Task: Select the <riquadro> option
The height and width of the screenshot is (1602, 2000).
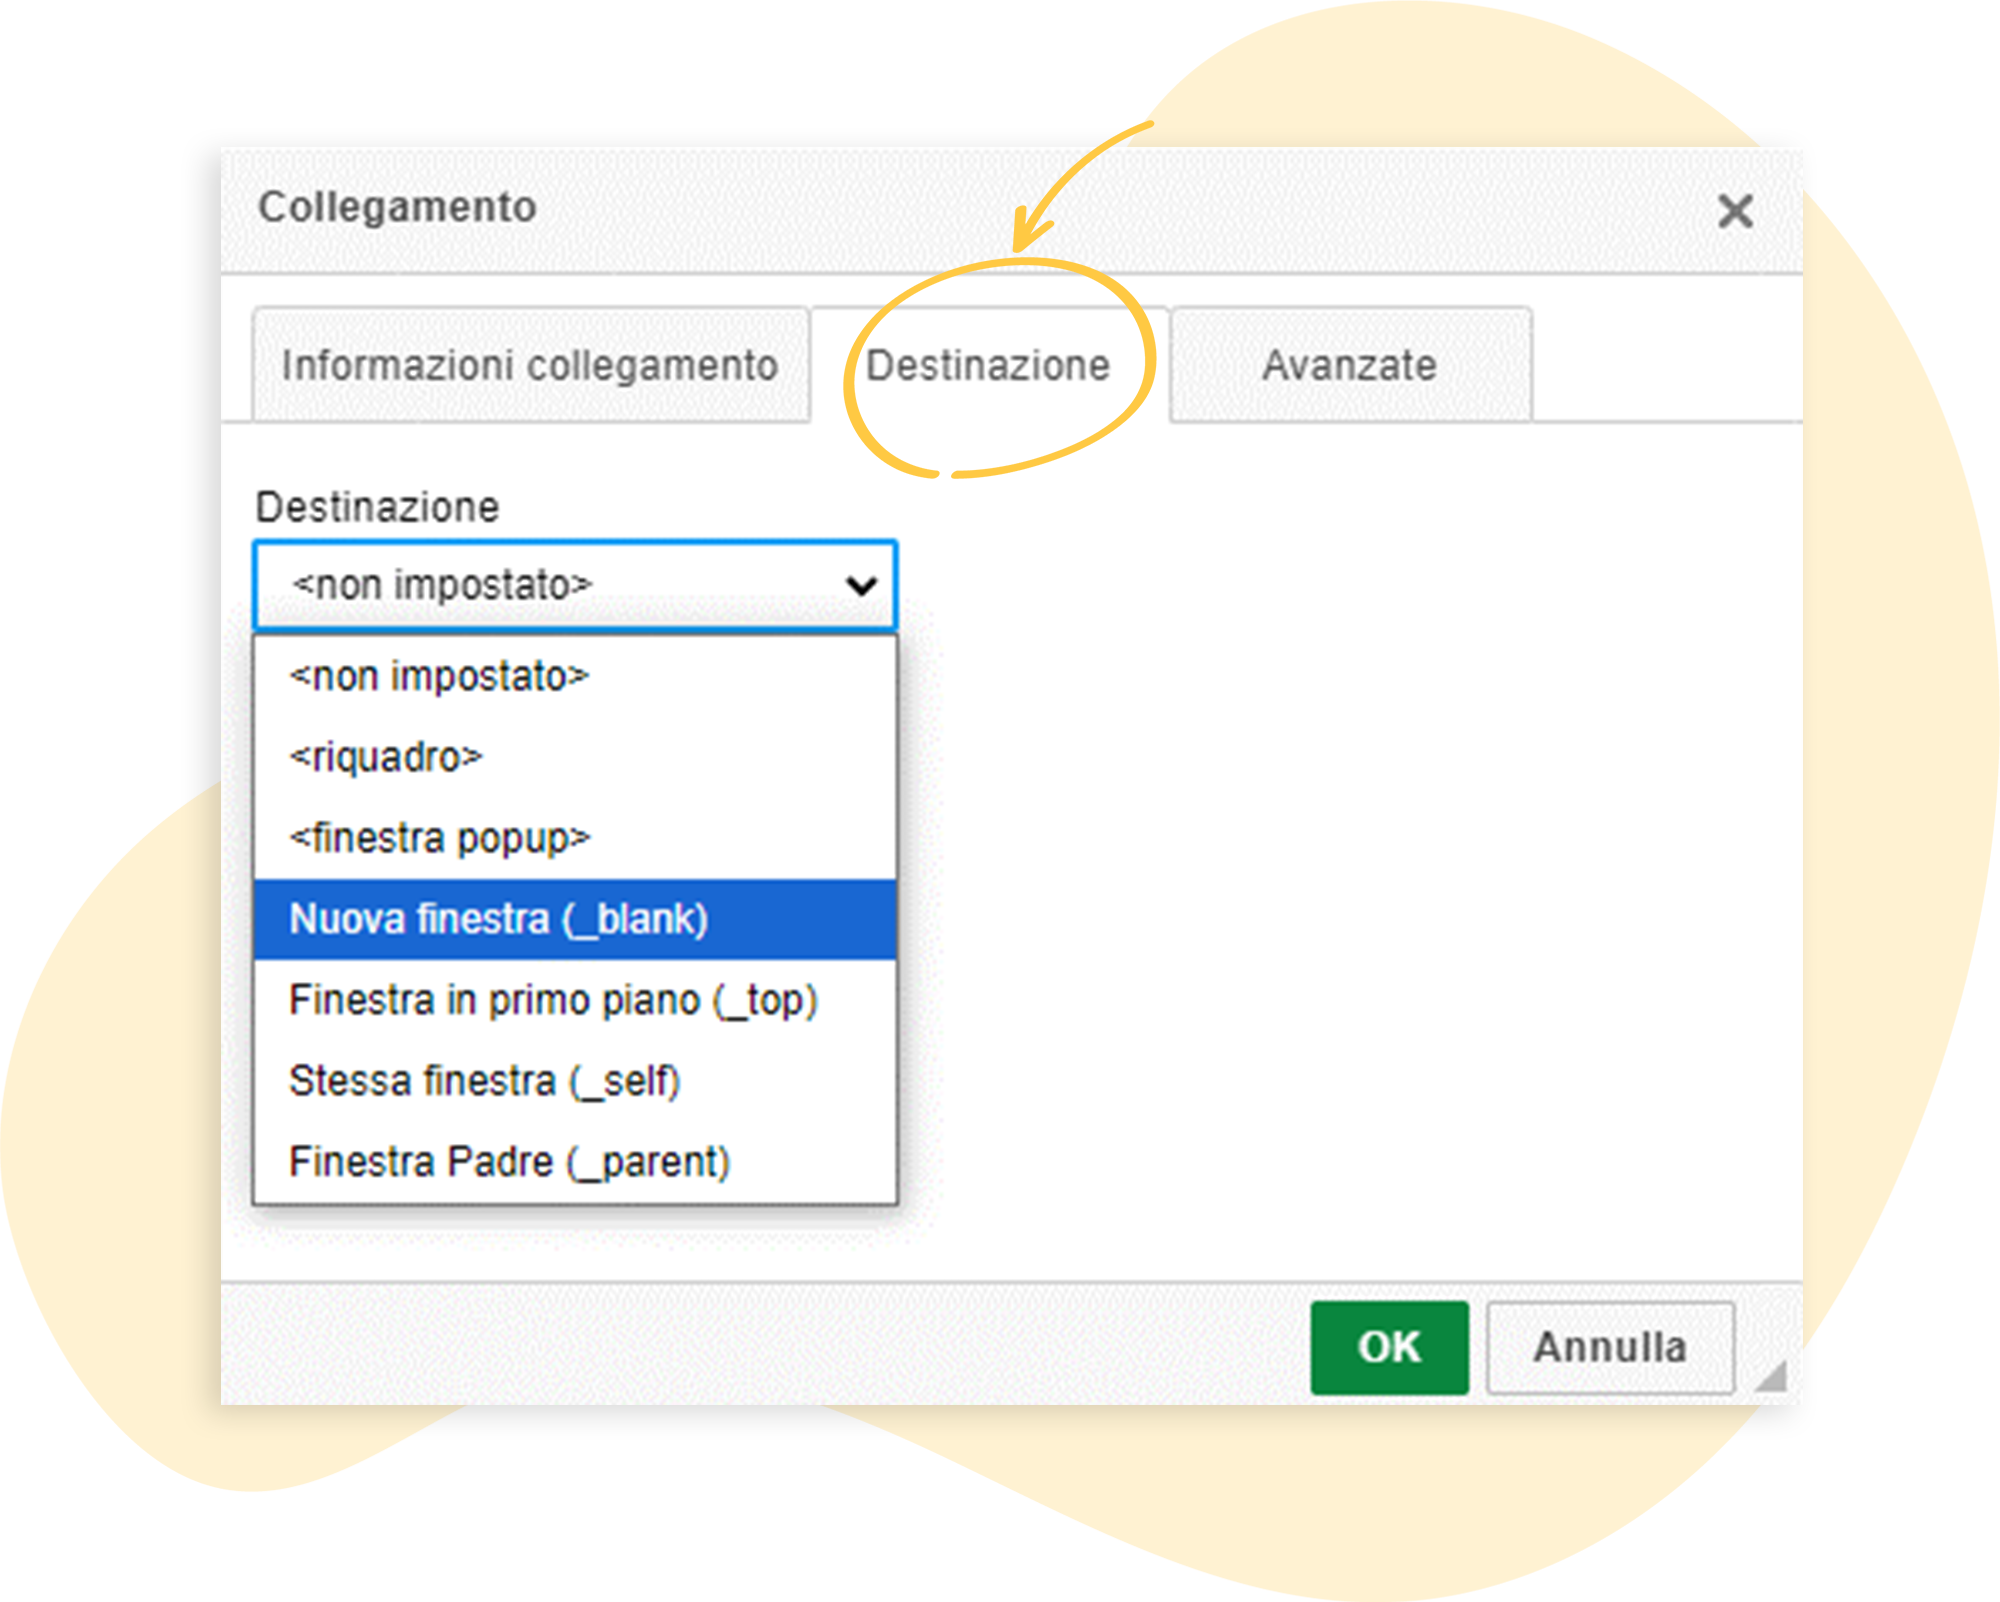Action: [x=386, y=757]
